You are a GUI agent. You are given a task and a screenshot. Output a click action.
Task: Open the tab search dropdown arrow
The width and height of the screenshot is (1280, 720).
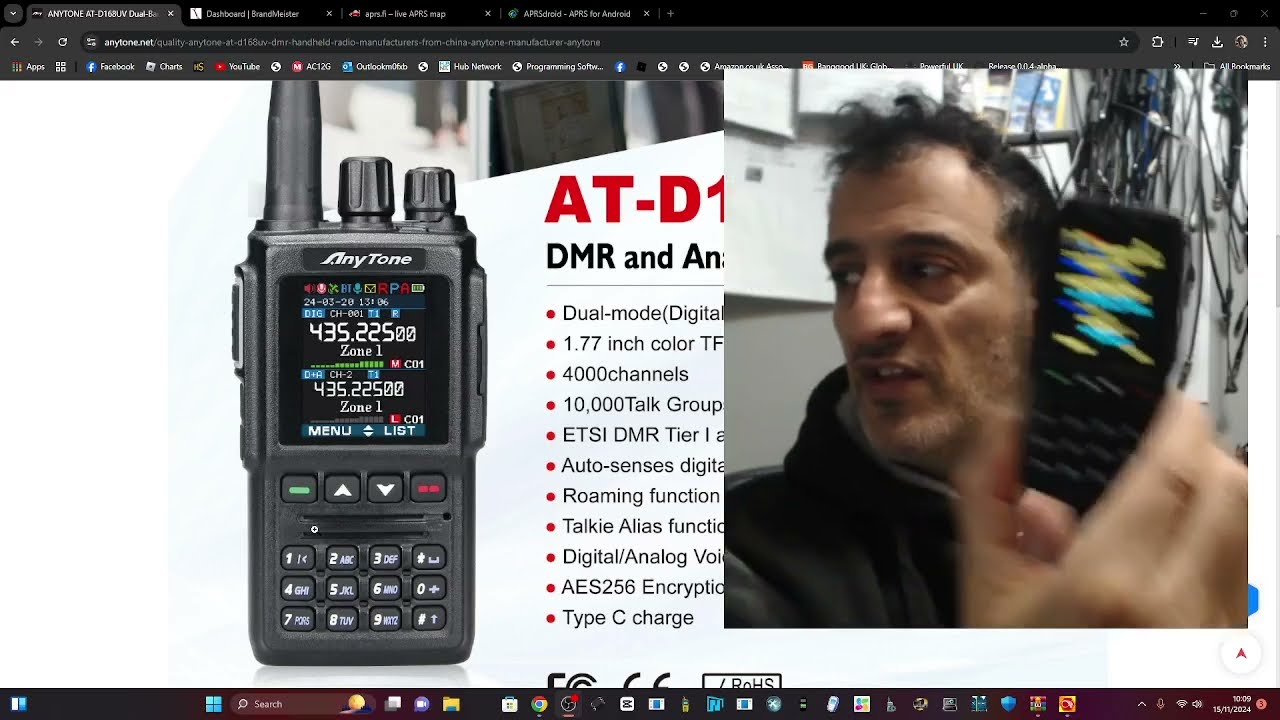click(x=13, y=14)
